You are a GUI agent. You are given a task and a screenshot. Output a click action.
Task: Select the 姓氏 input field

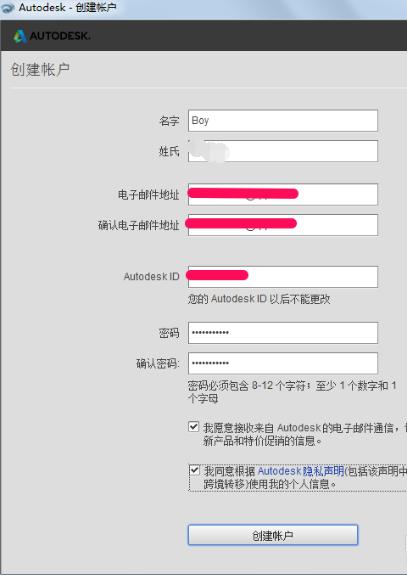(283, 151)
